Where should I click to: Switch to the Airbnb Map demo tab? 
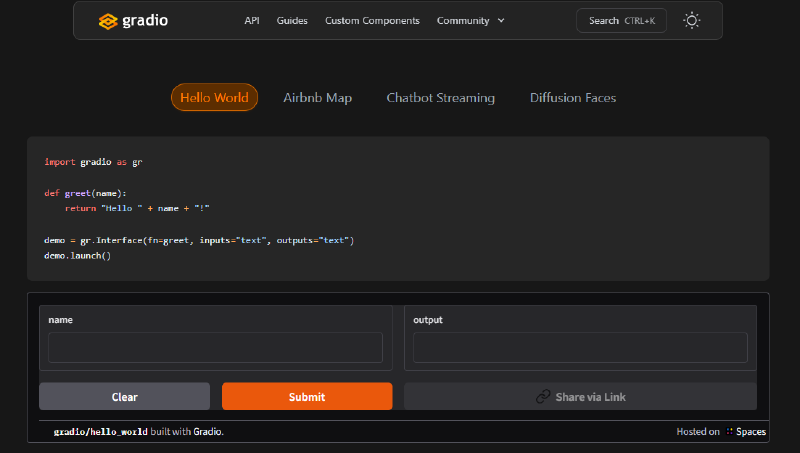point(317,98)
